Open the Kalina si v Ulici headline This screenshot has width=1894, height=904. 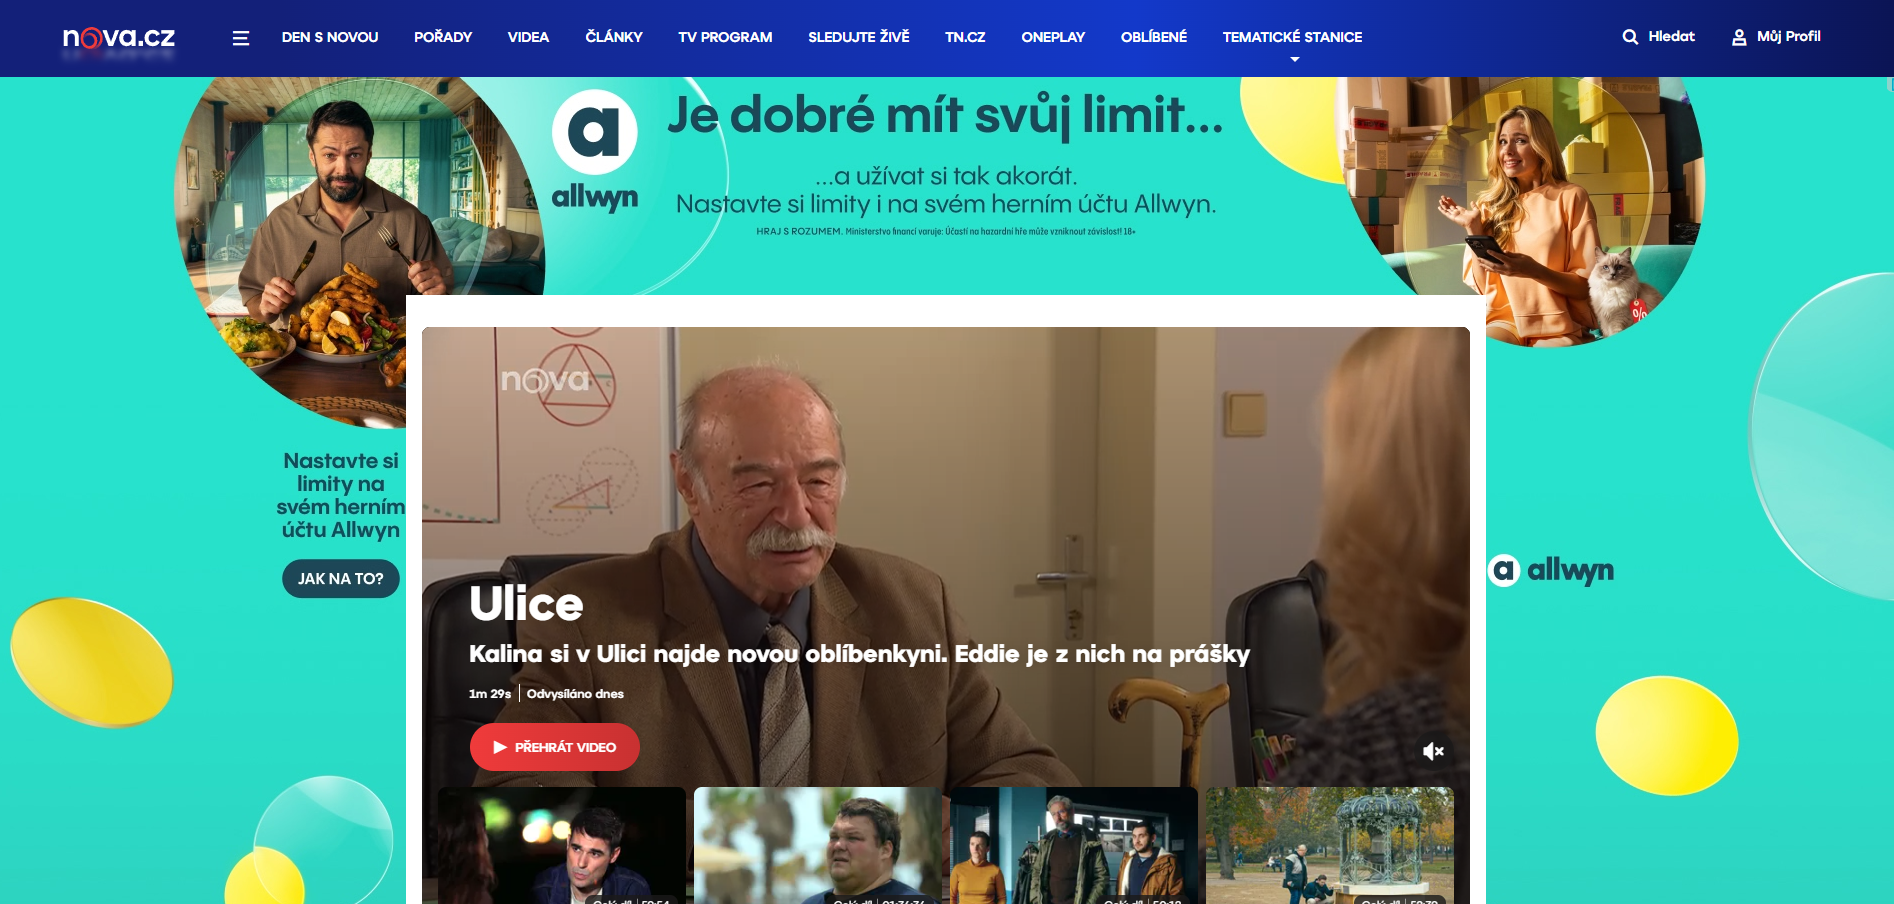859,654
